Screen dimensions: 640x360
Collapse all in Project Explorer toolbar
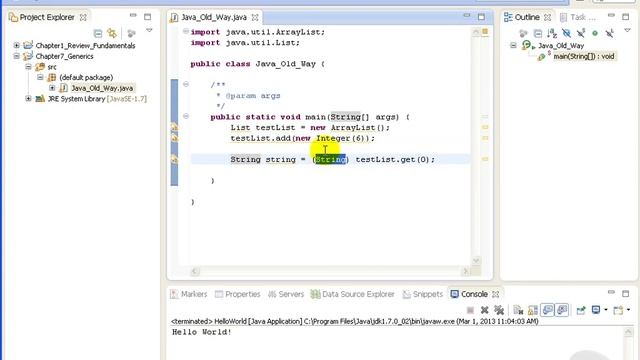coord(98,33)
